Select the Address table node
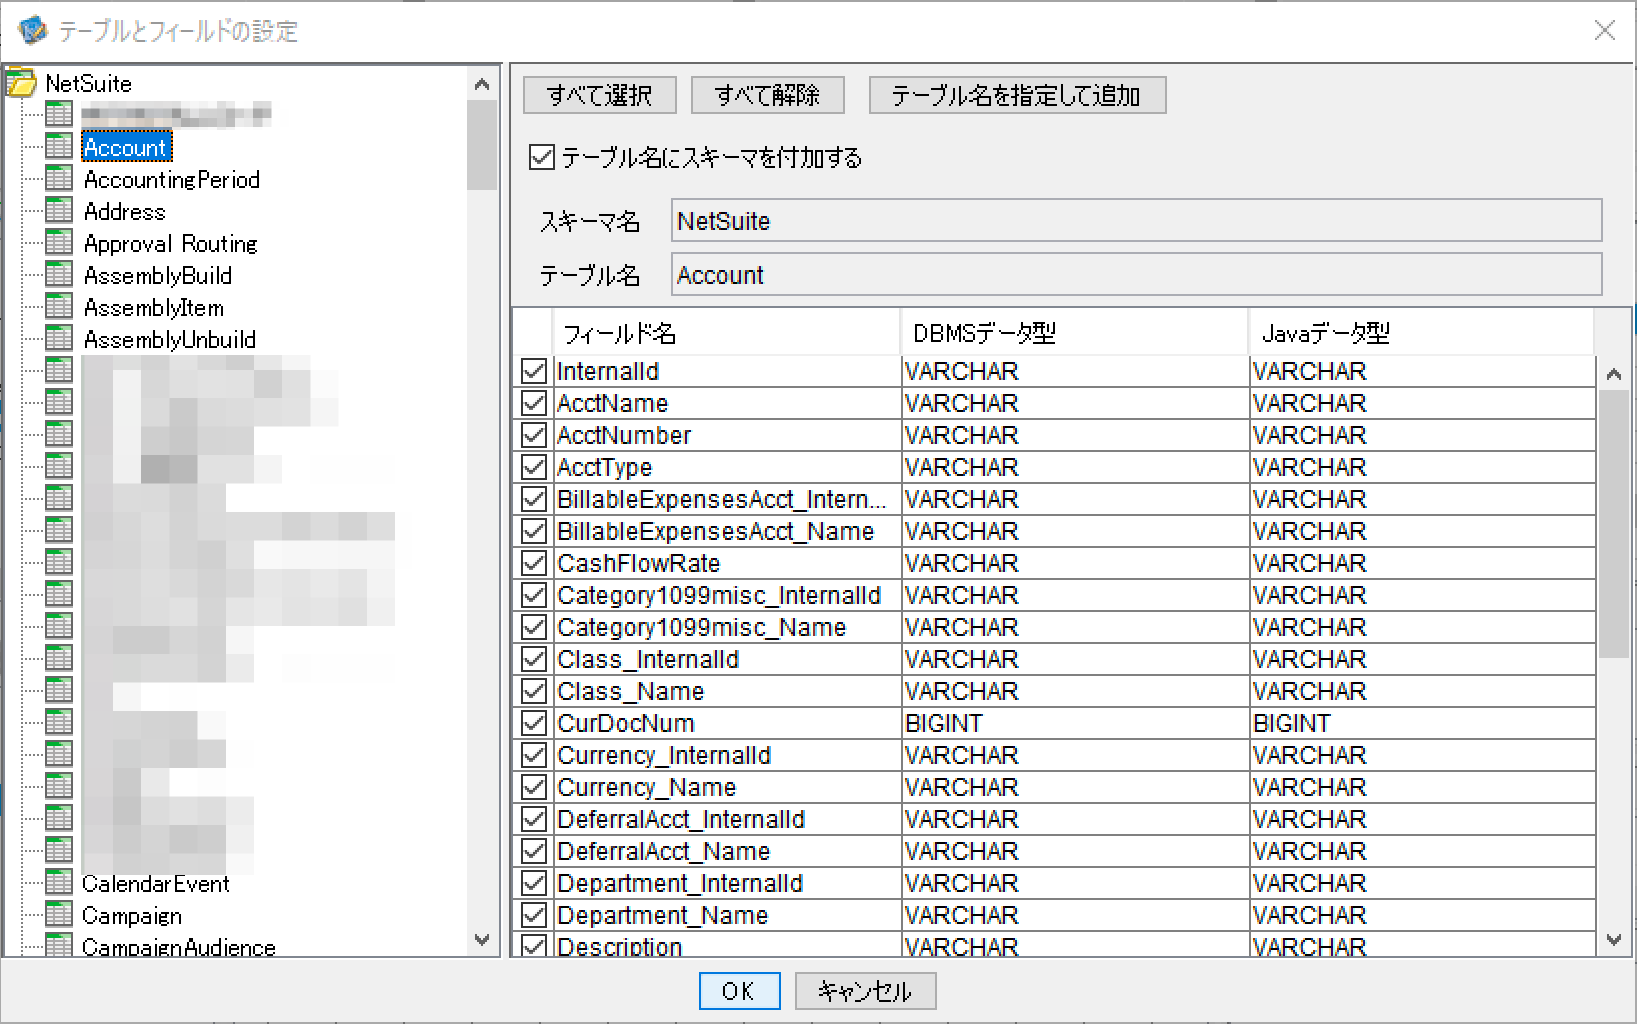 [125, 212]
